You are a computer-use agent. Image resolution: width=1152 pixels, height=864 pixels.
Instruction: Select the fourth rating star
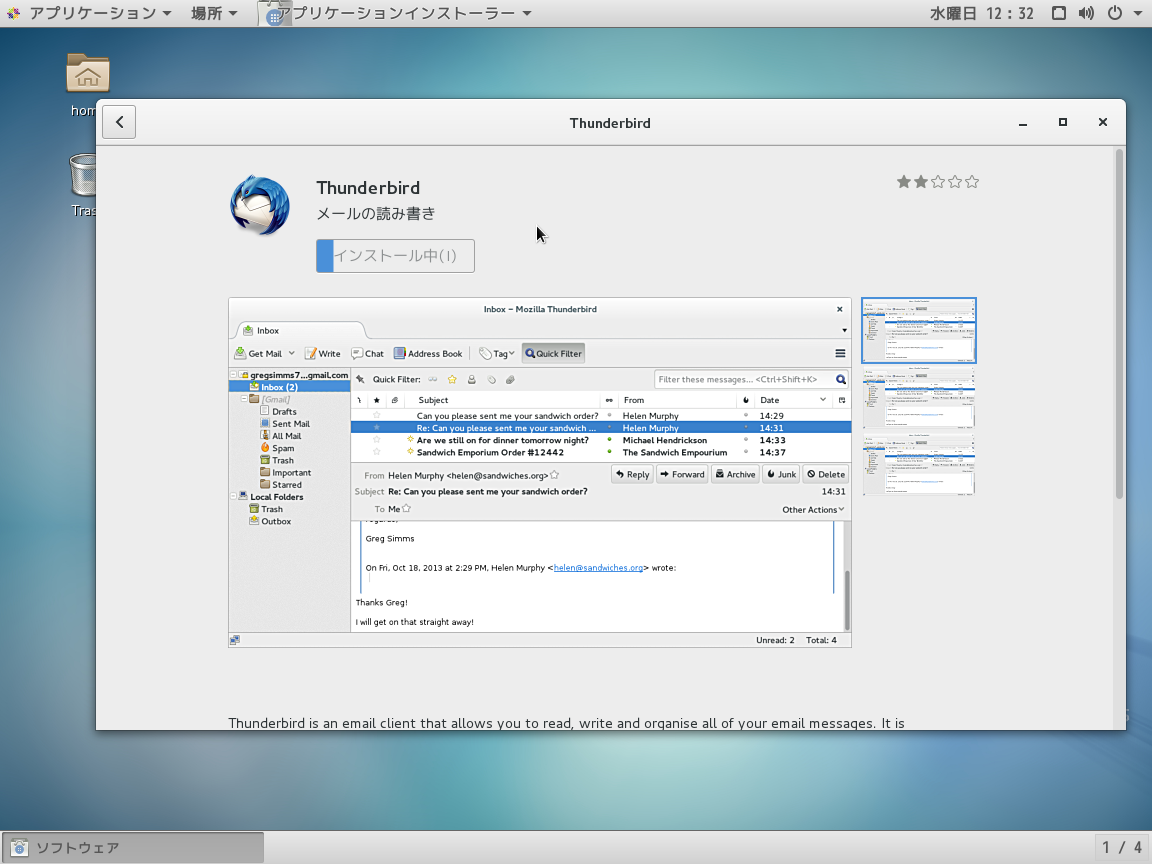(955, 181)
